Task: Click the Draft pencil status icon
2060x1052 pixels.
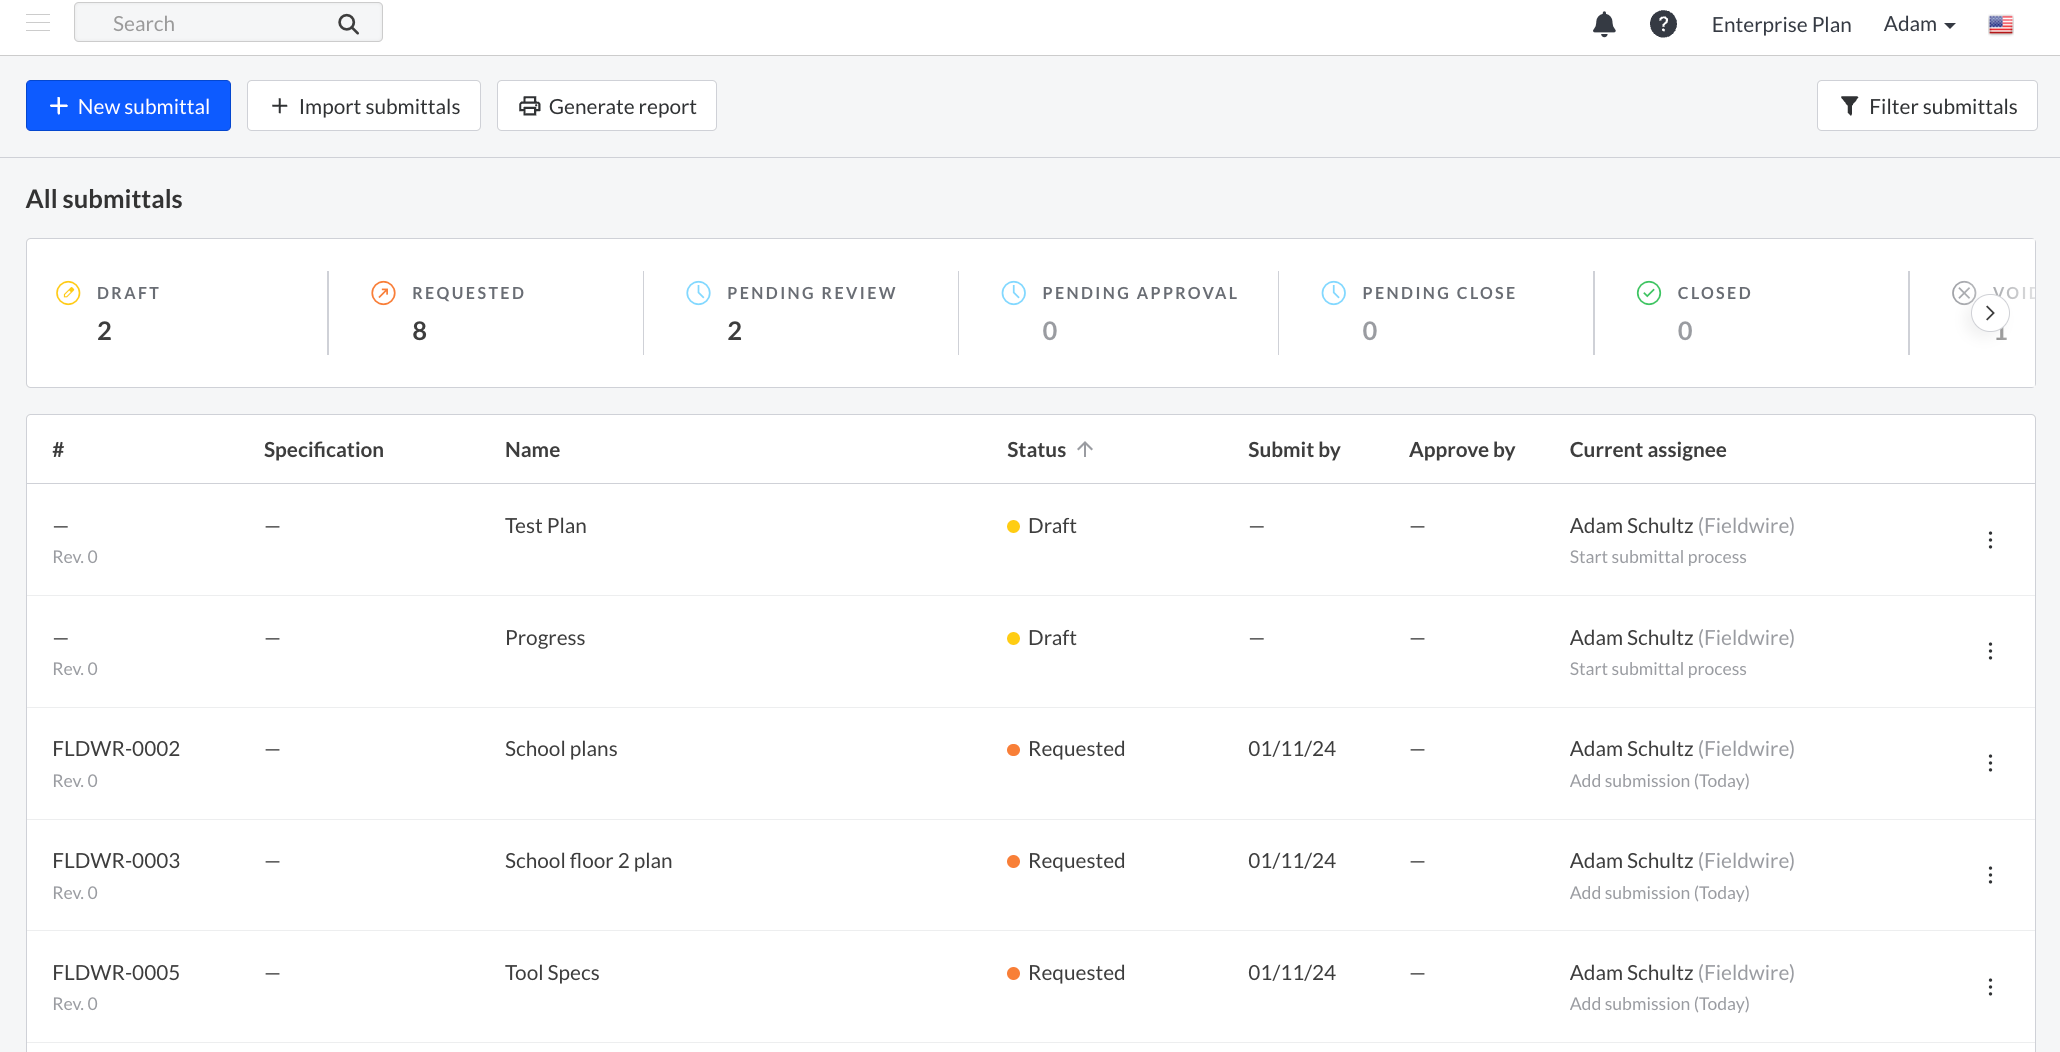Action: pyautogui.click(x=68, y=293)
